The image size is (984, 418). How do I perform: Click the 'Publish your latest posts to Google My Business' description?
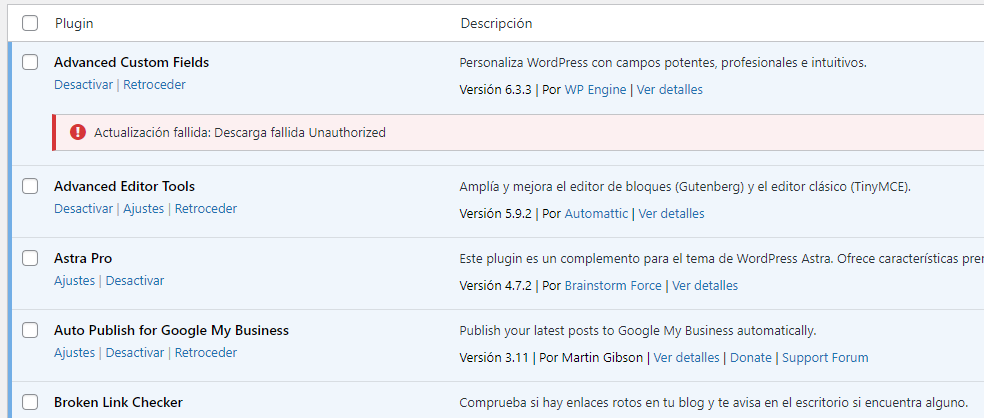click(x=638, y=331)
